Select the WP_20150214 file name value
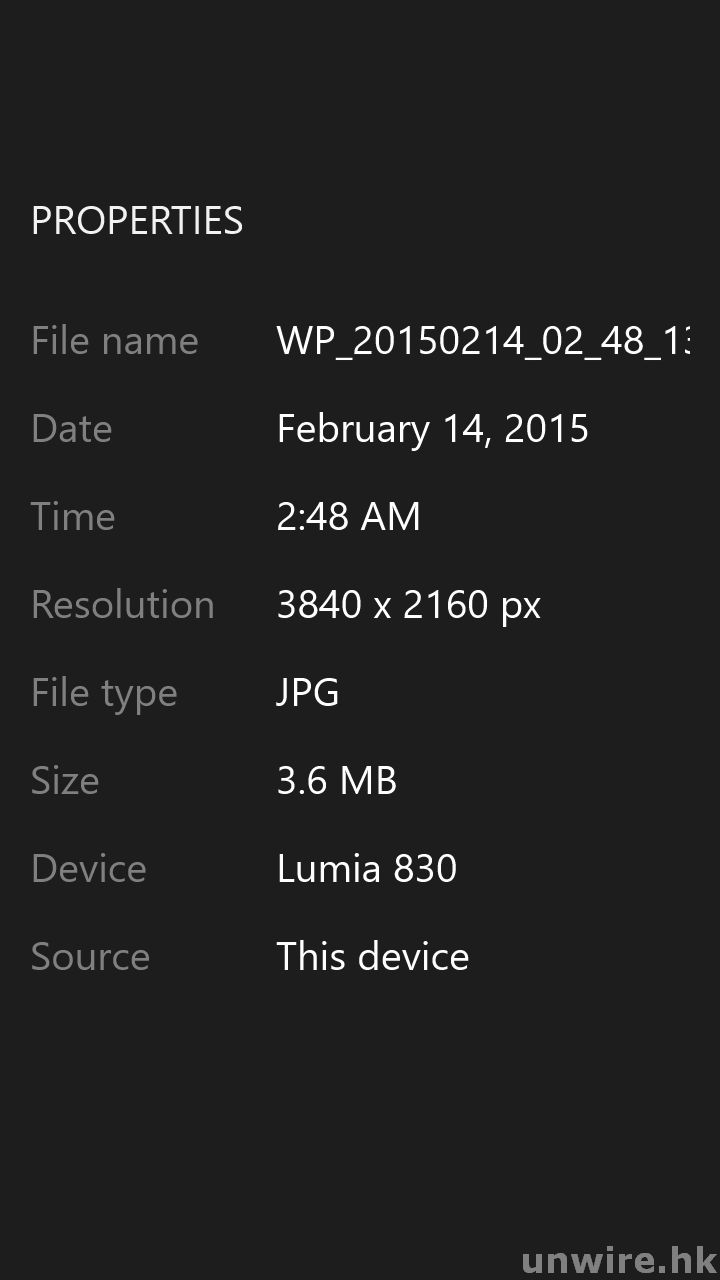720x1280 pixels. [x=482, y=341]
